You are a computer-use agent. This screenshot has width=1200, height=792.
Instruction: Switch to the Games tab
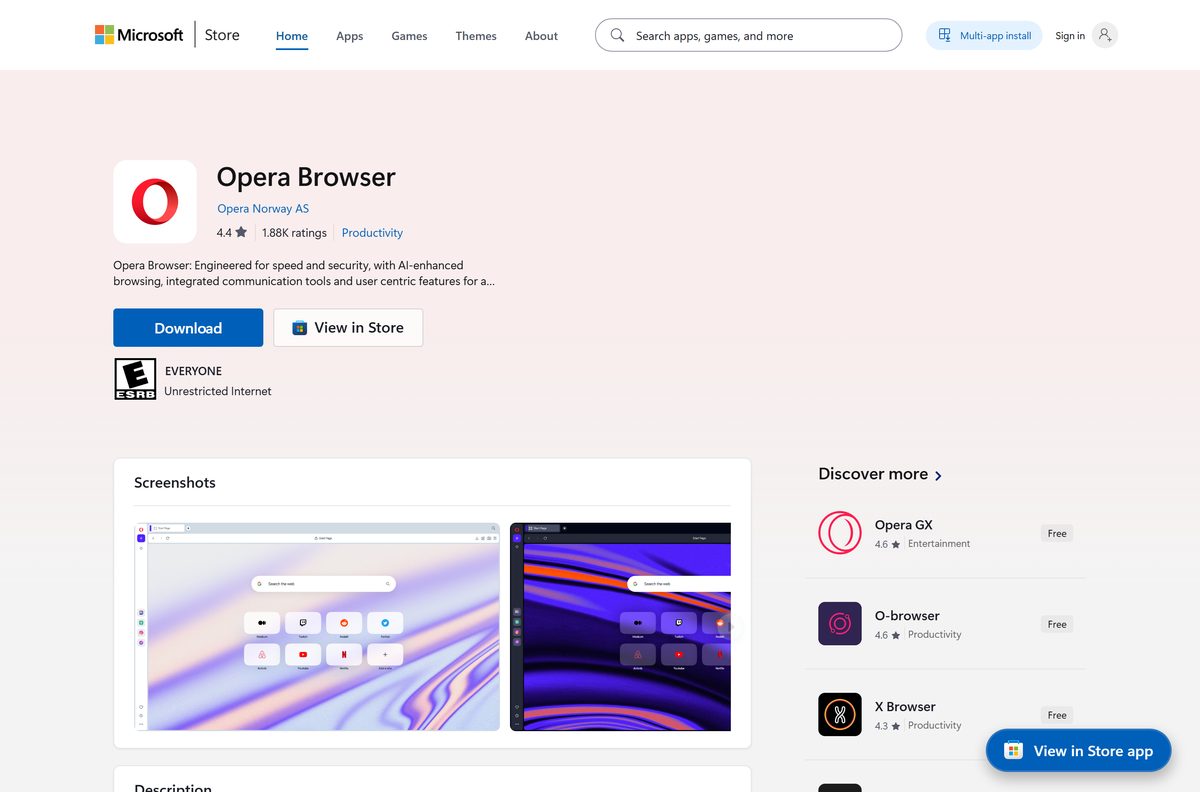(x=409, y=36)
